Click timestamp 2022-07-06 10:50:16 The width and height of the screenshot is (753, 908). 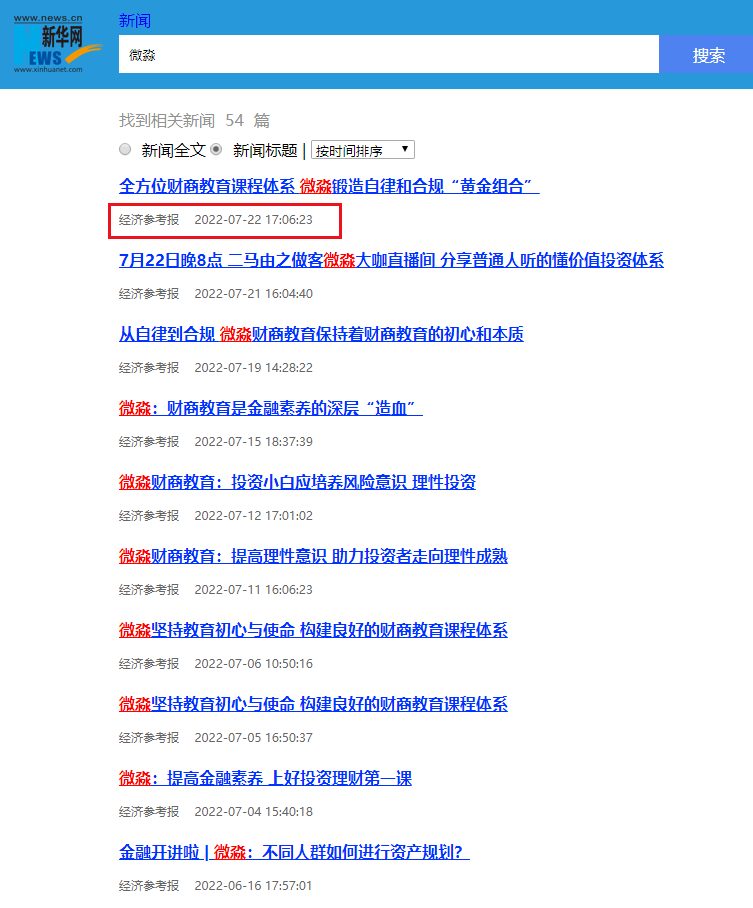coord(253,664)
